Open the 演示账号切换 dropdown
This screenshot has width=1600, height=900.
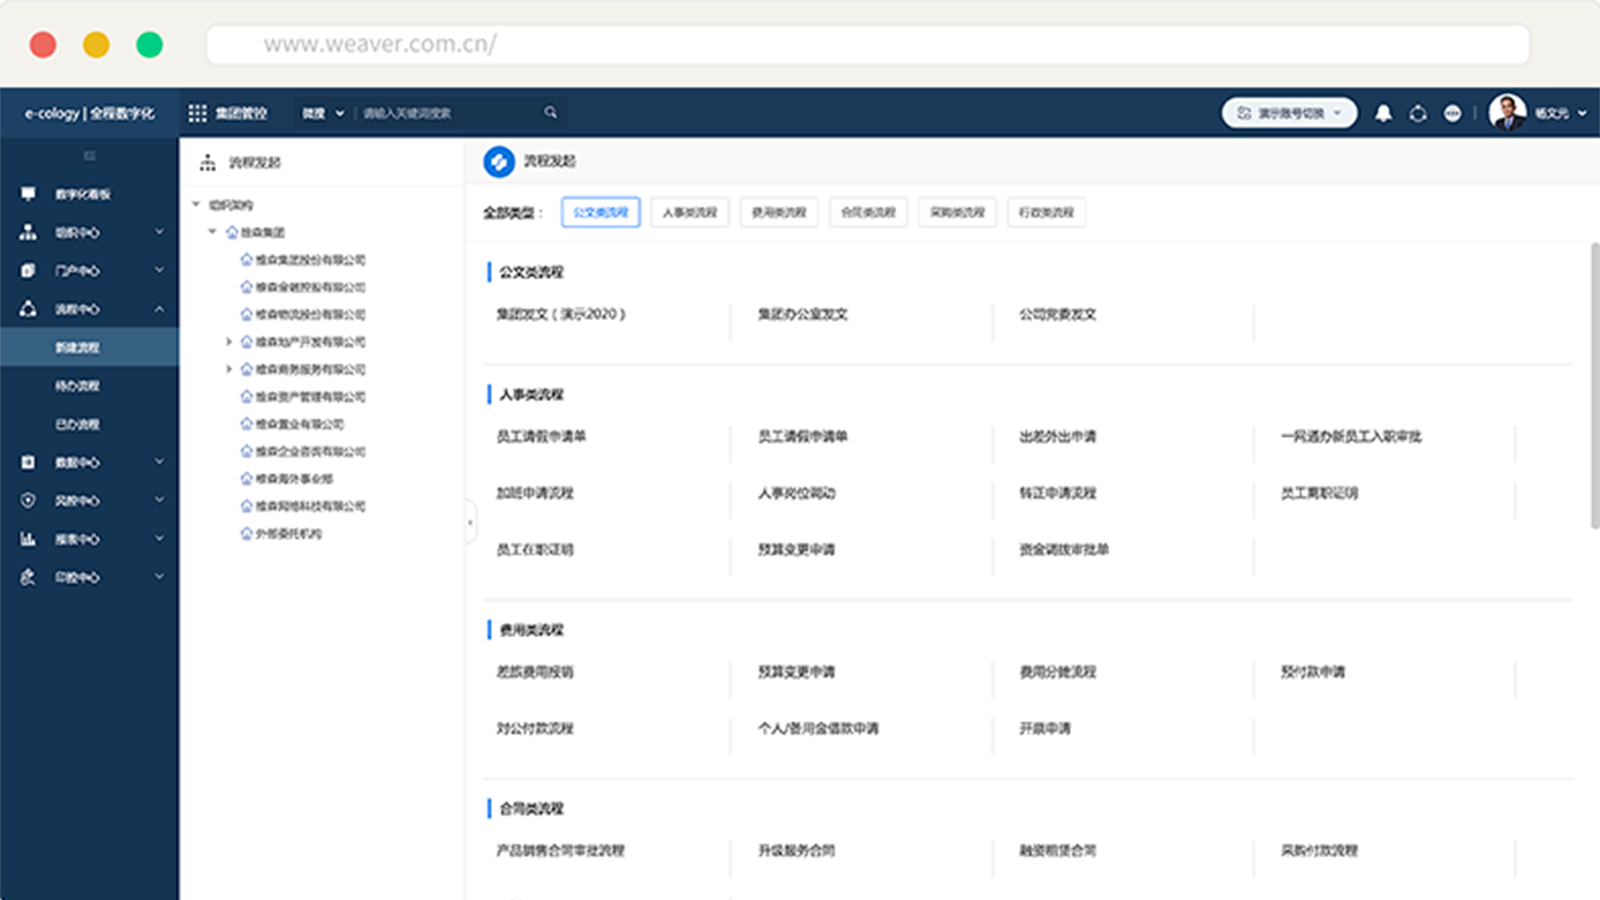1289,113
